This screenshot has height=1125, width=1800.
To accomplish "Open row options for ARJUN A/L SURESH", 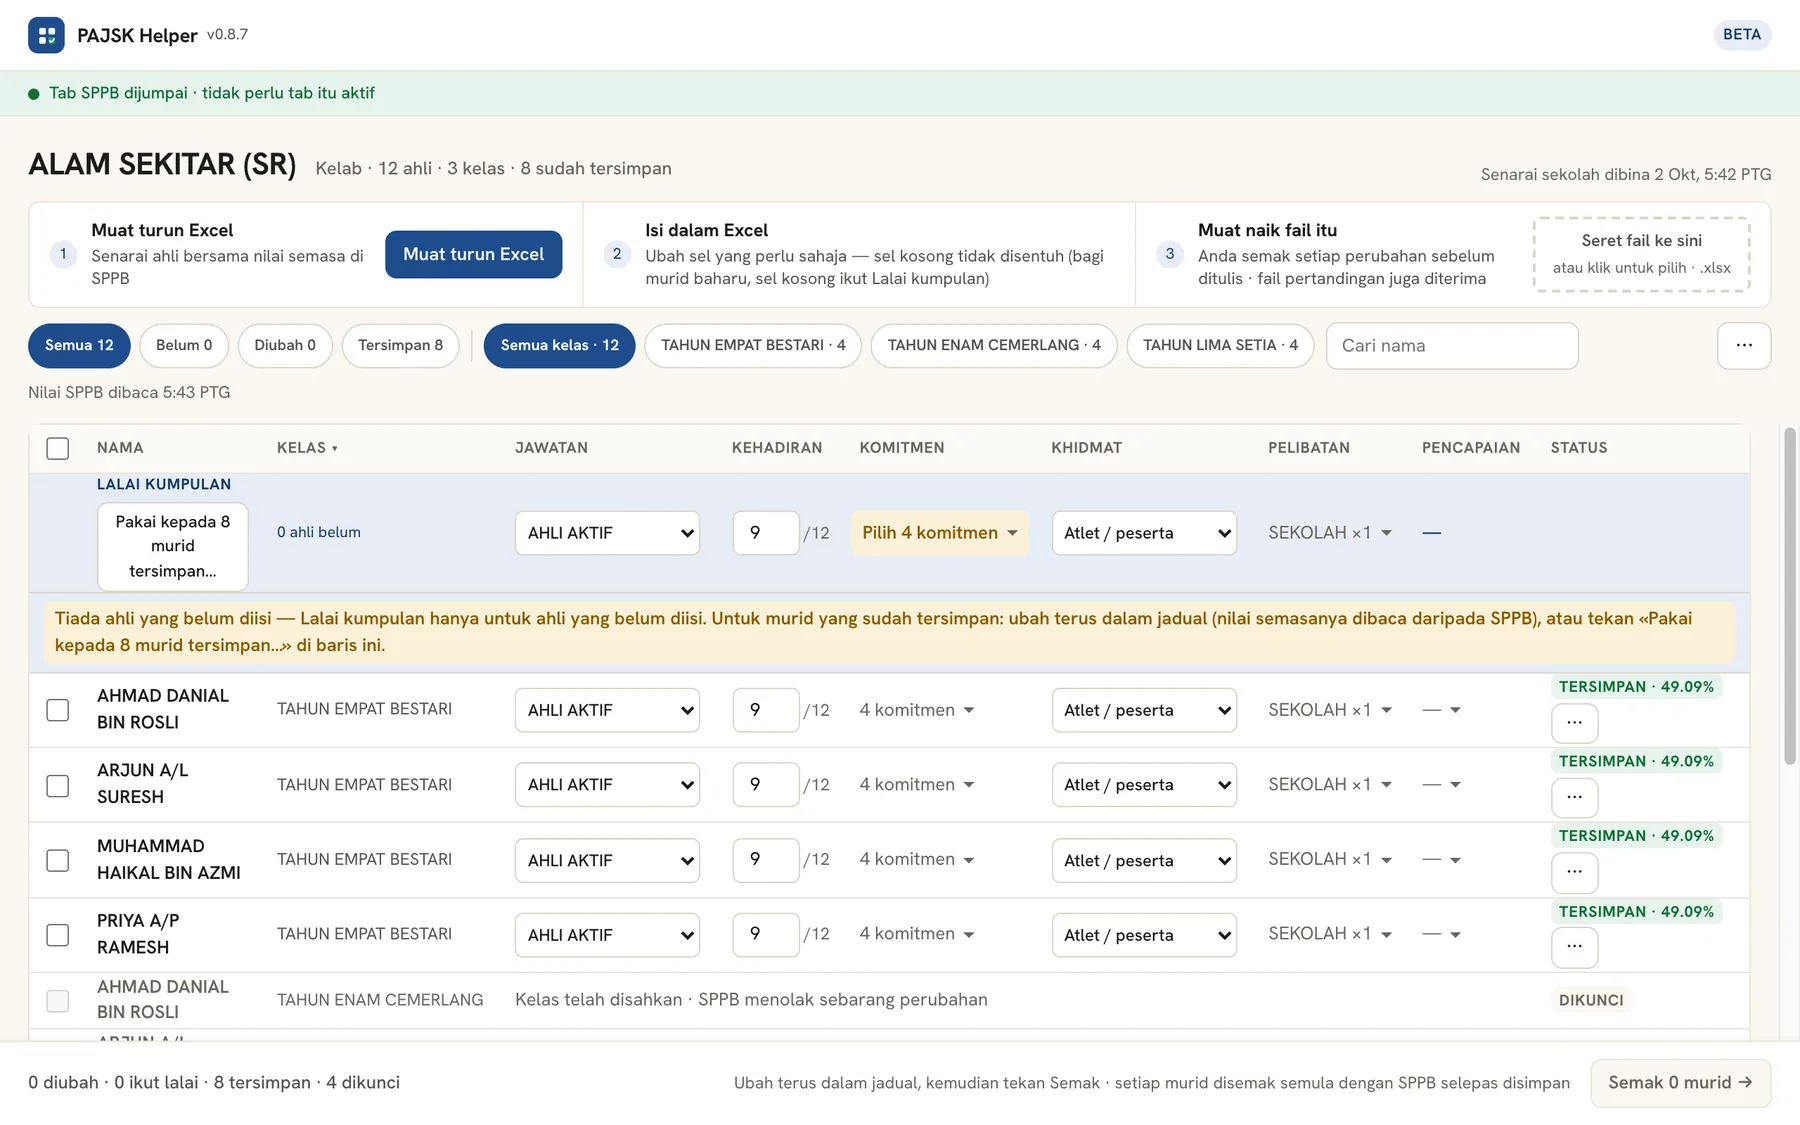I will coord(1574,798).
